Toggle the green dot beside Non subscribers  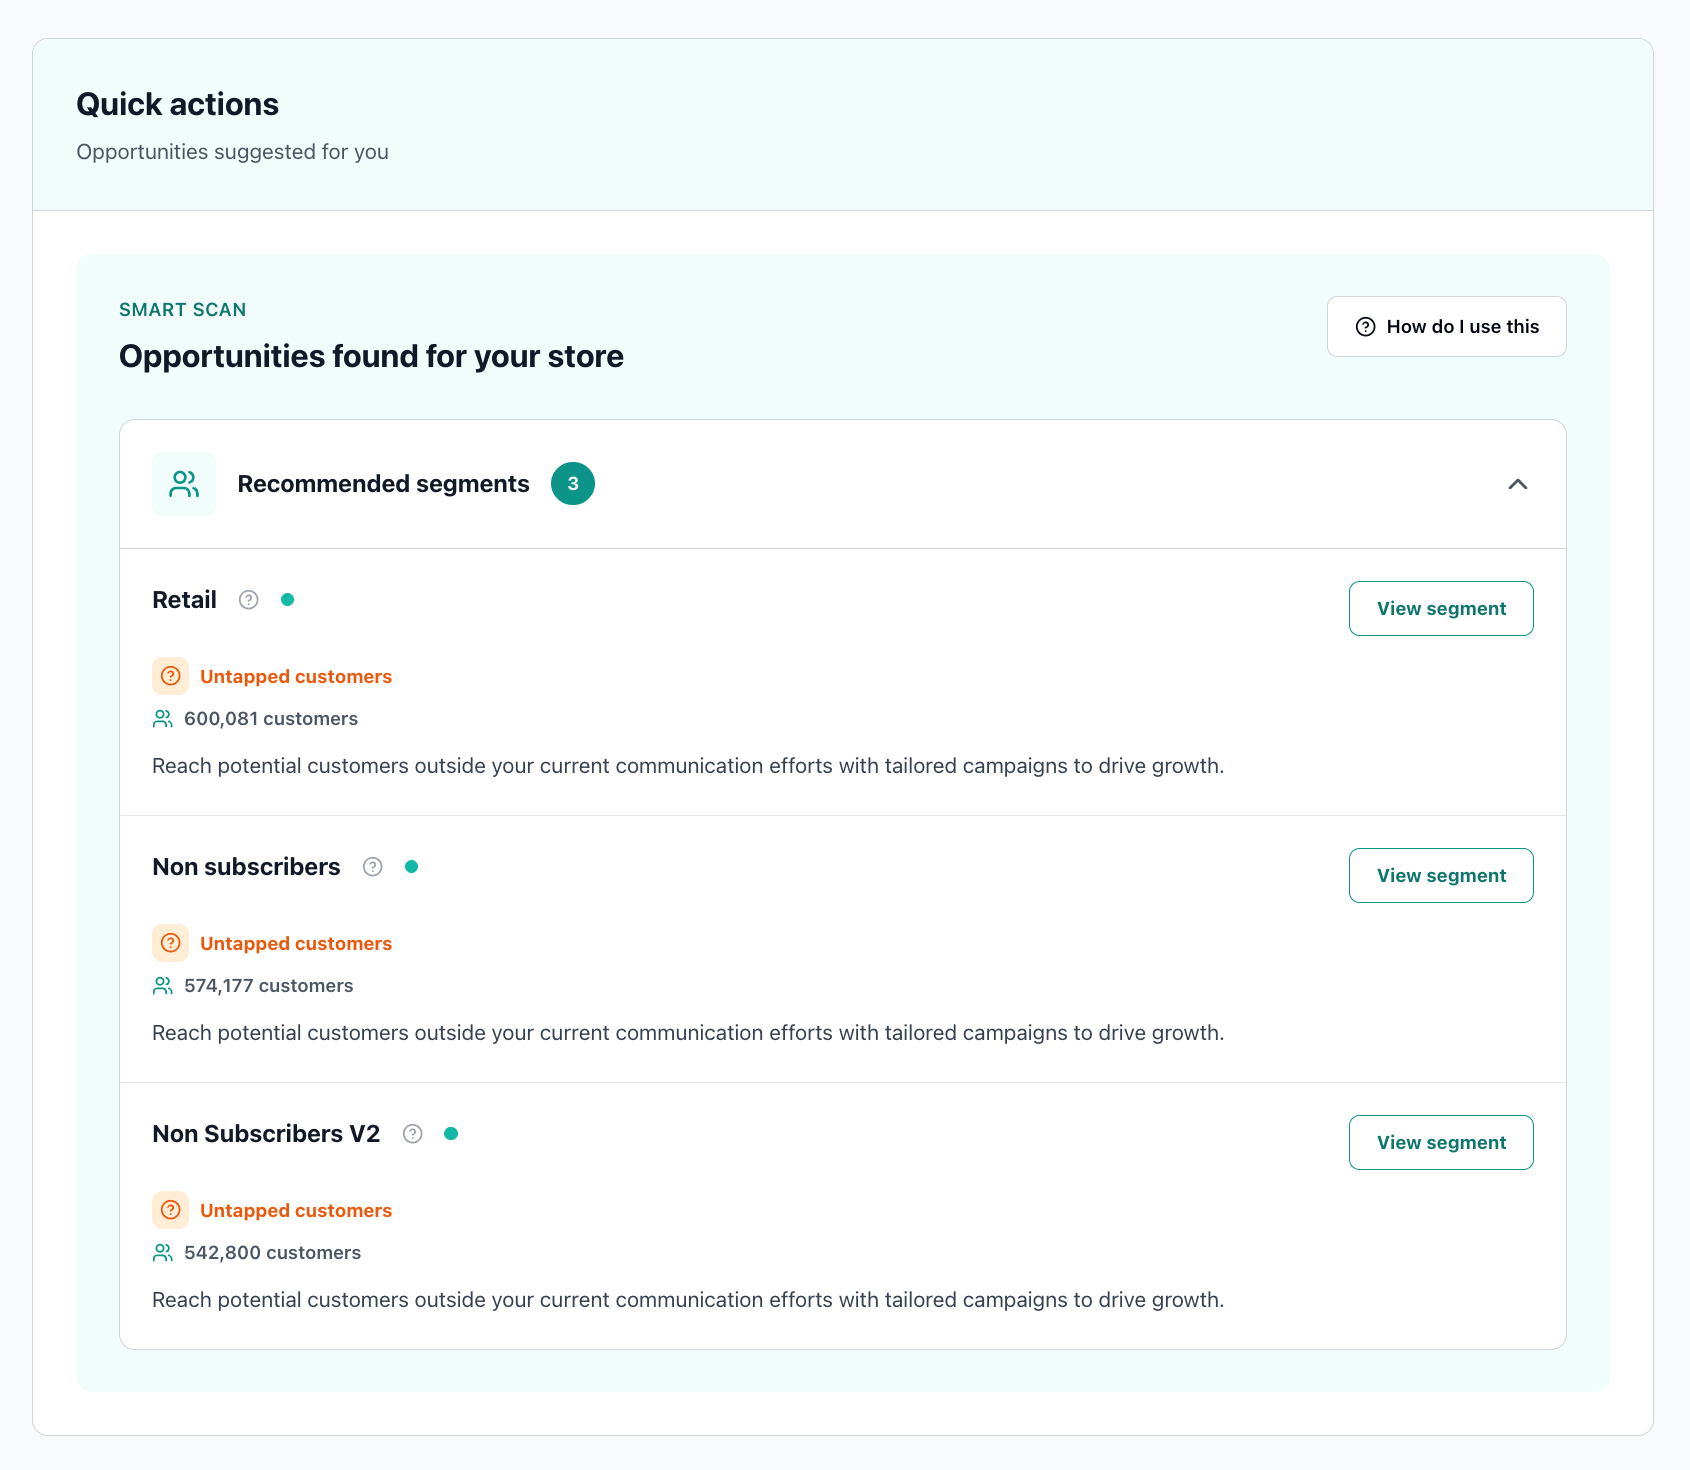(411, 867)
